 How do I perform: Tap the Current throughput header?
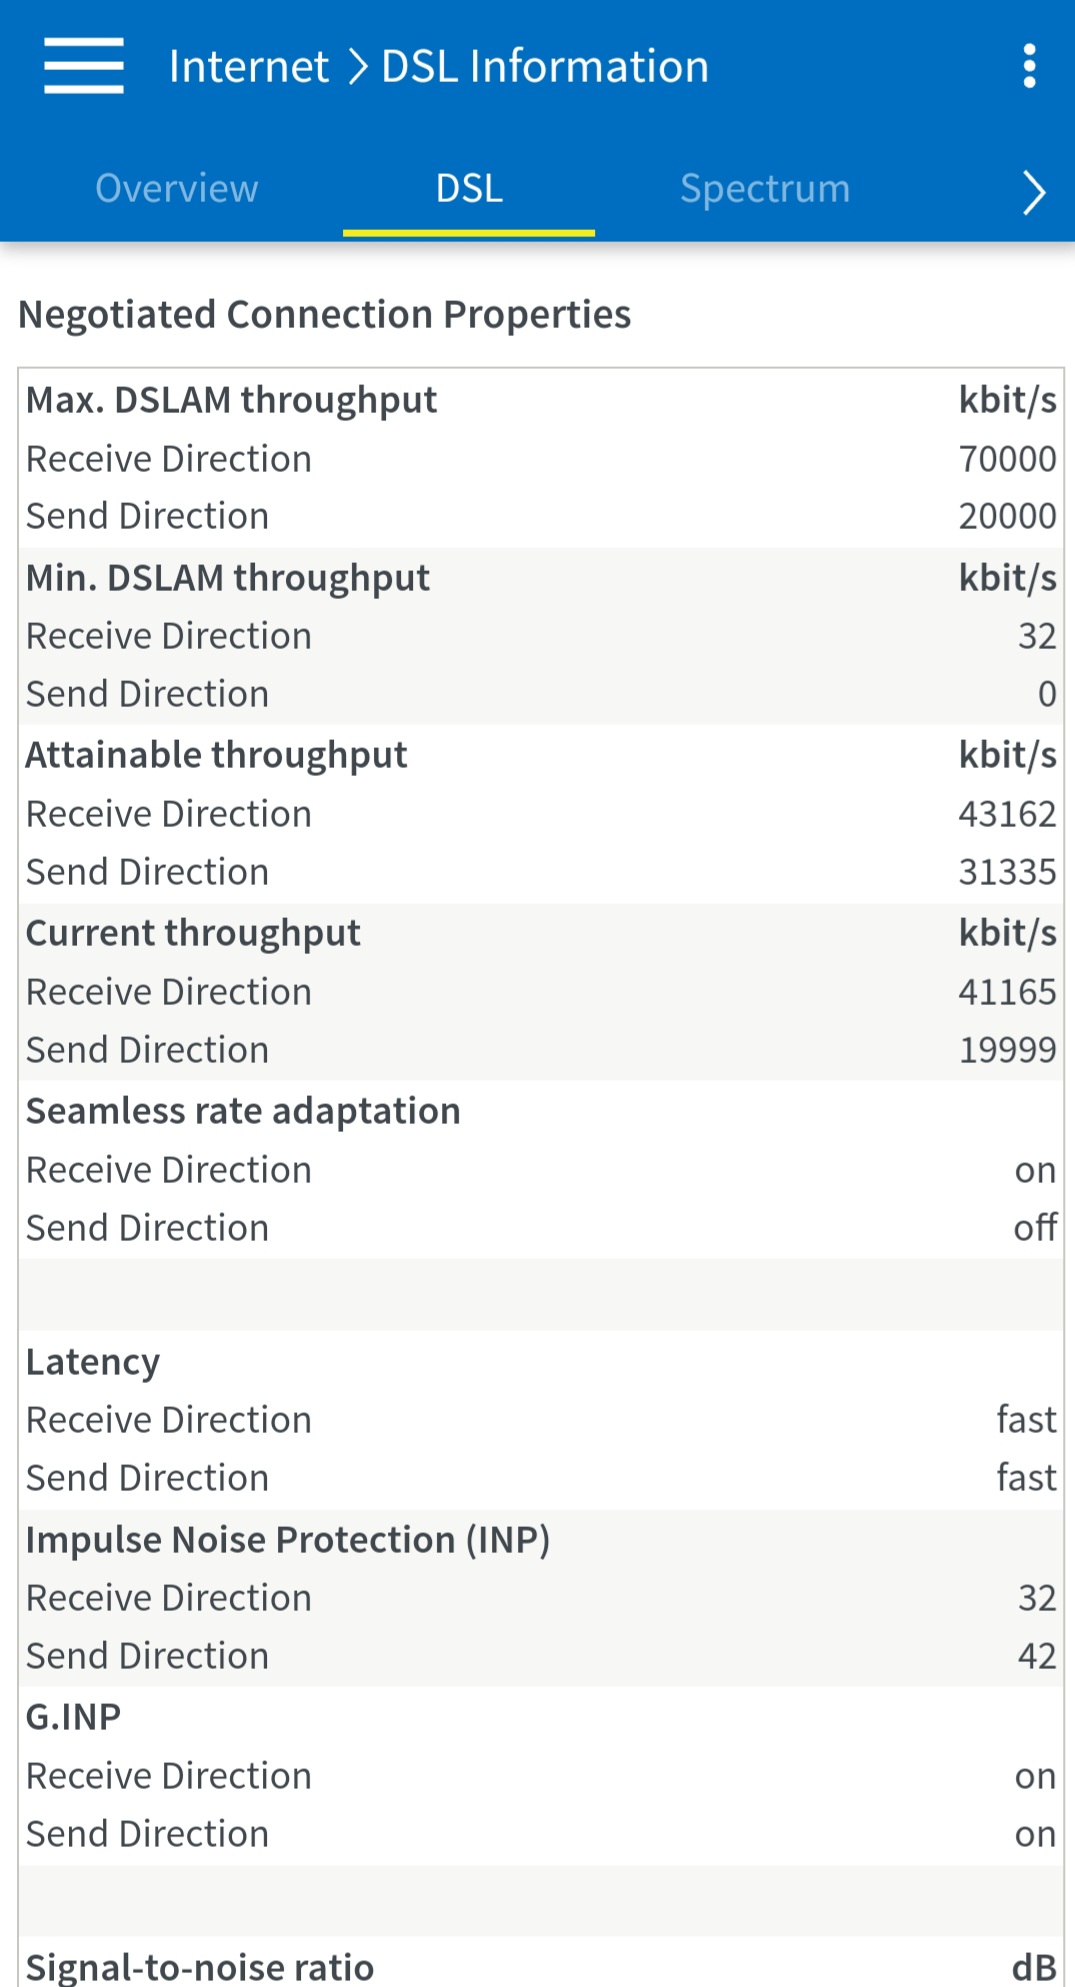click(194, 933)
